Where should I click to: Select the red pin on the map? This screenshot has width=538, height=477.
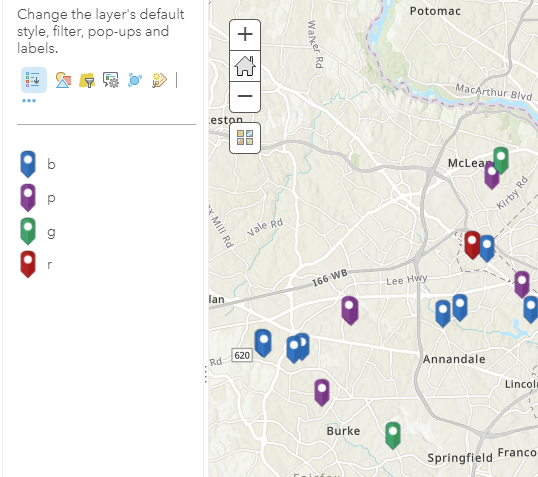tap(472, 245)
